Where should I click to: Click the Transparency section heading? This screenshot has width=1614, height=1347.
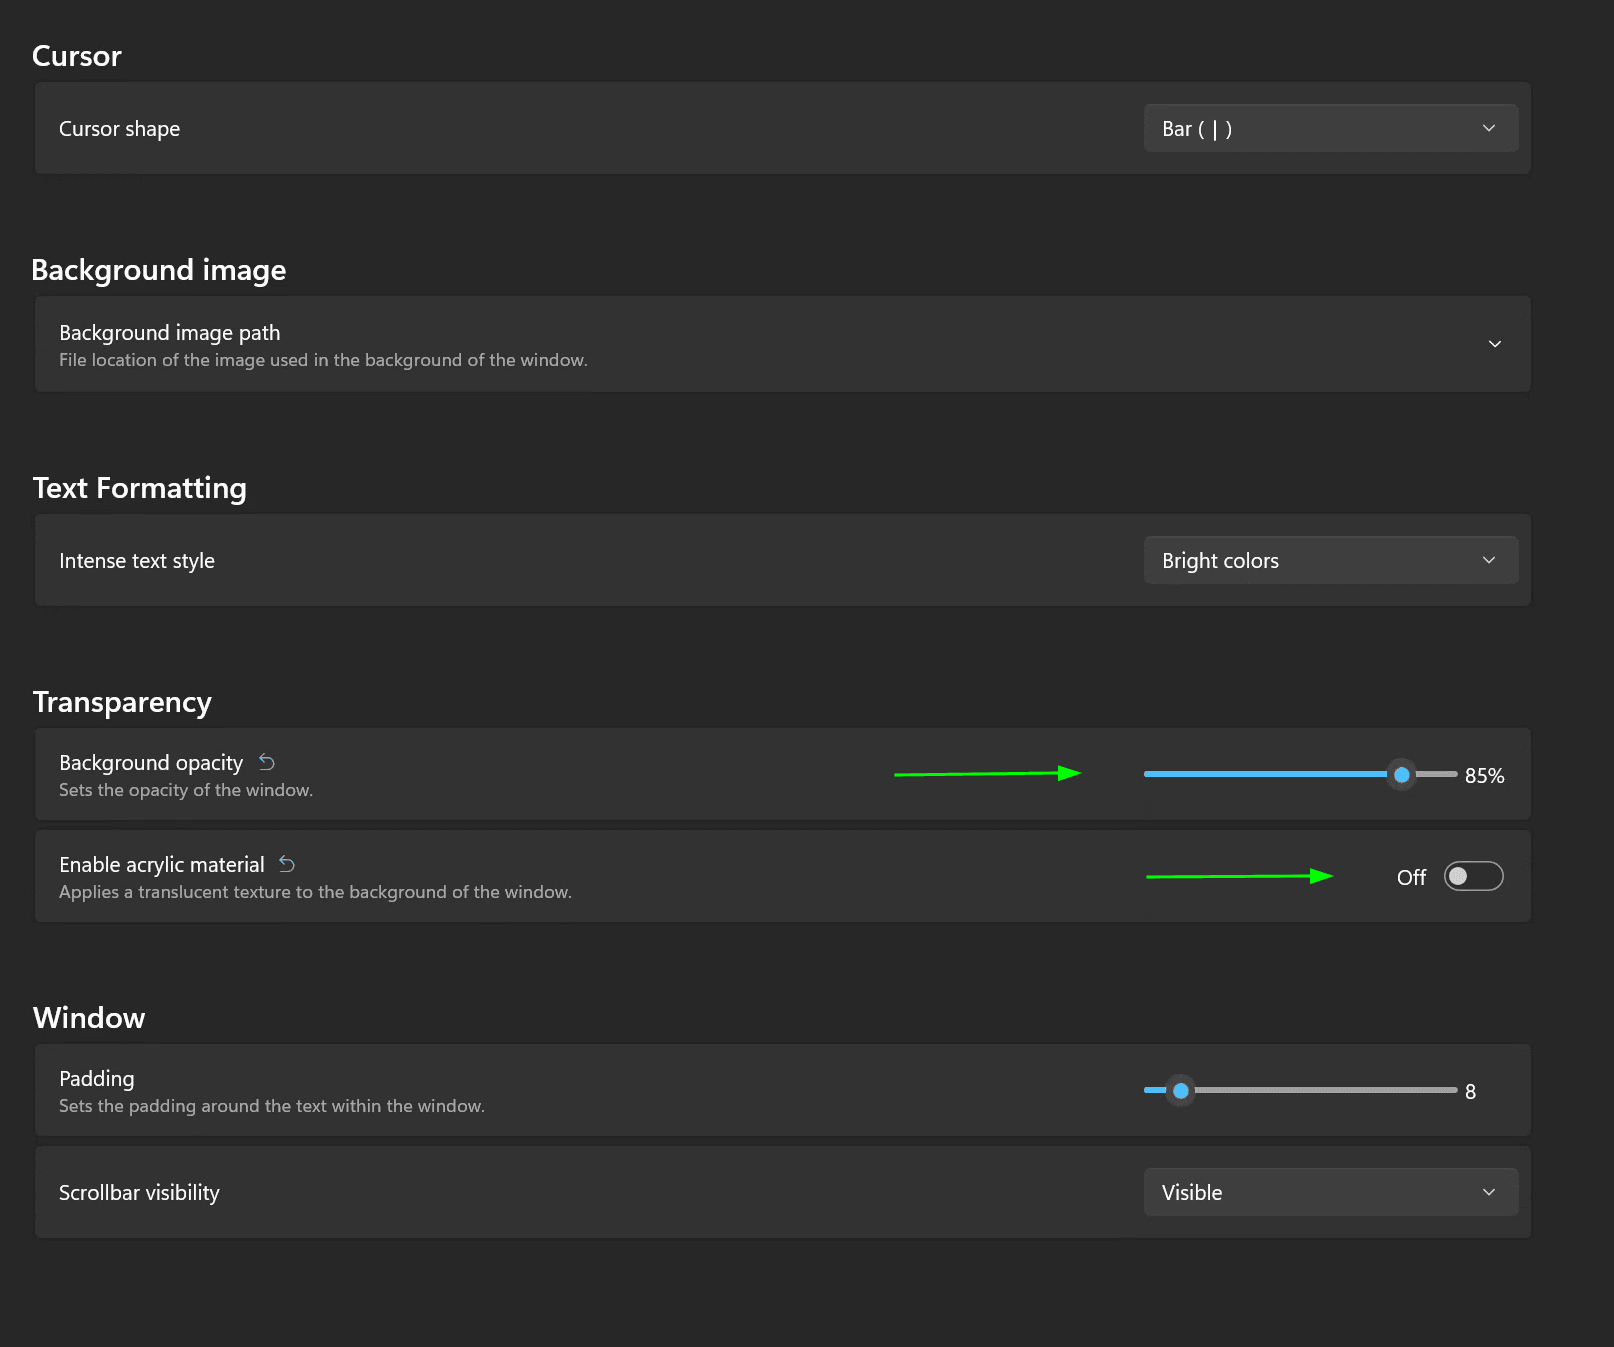pyautogui.click(x=122, y=702)
